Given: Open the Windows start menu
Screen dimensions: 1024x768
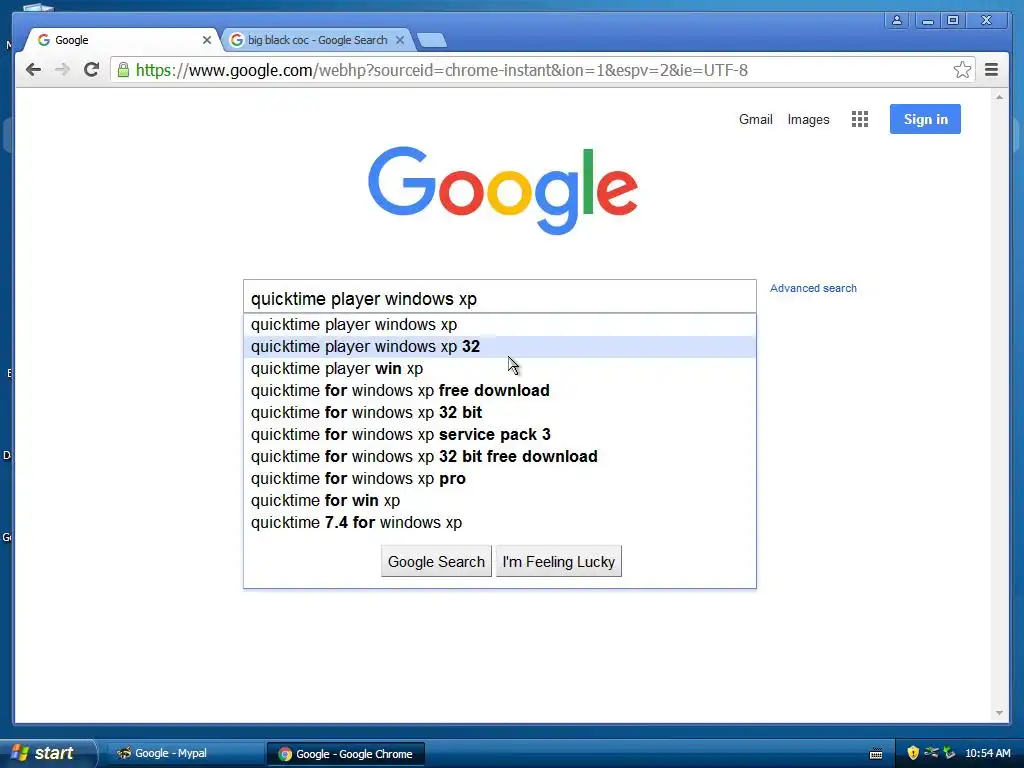Looking at the screenshot, I should coord(48,753).
